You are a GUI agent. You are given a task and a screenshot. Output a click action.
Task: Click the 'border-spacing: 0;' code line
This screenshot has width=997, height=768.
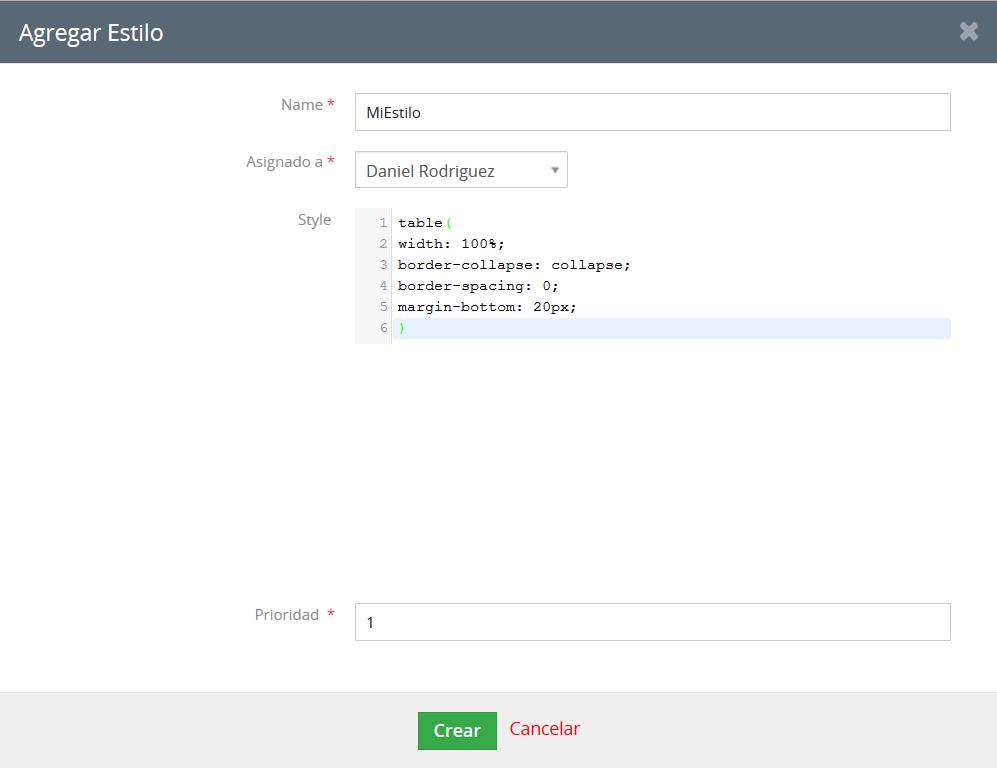tap(478, 286)
